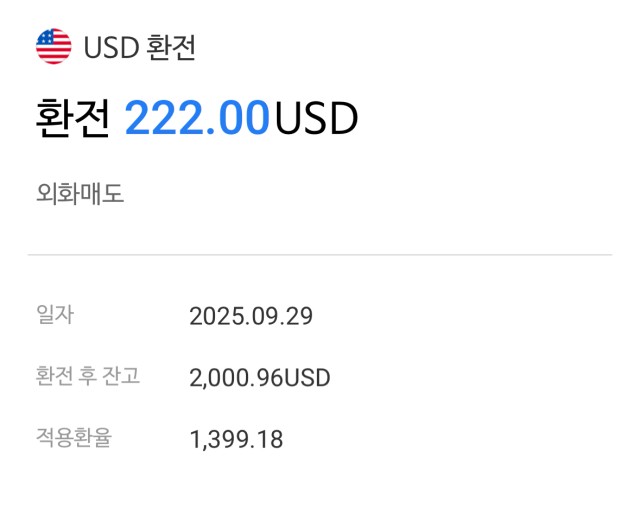
Task: Click the "일자" field label
Action: 55,315
